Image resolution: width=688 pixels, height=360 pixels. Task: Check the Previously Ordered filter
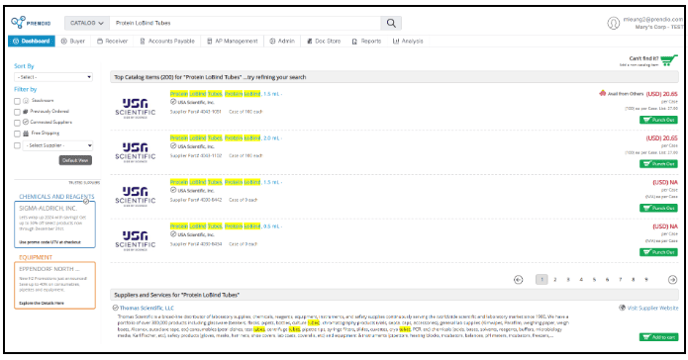(17, 112)
